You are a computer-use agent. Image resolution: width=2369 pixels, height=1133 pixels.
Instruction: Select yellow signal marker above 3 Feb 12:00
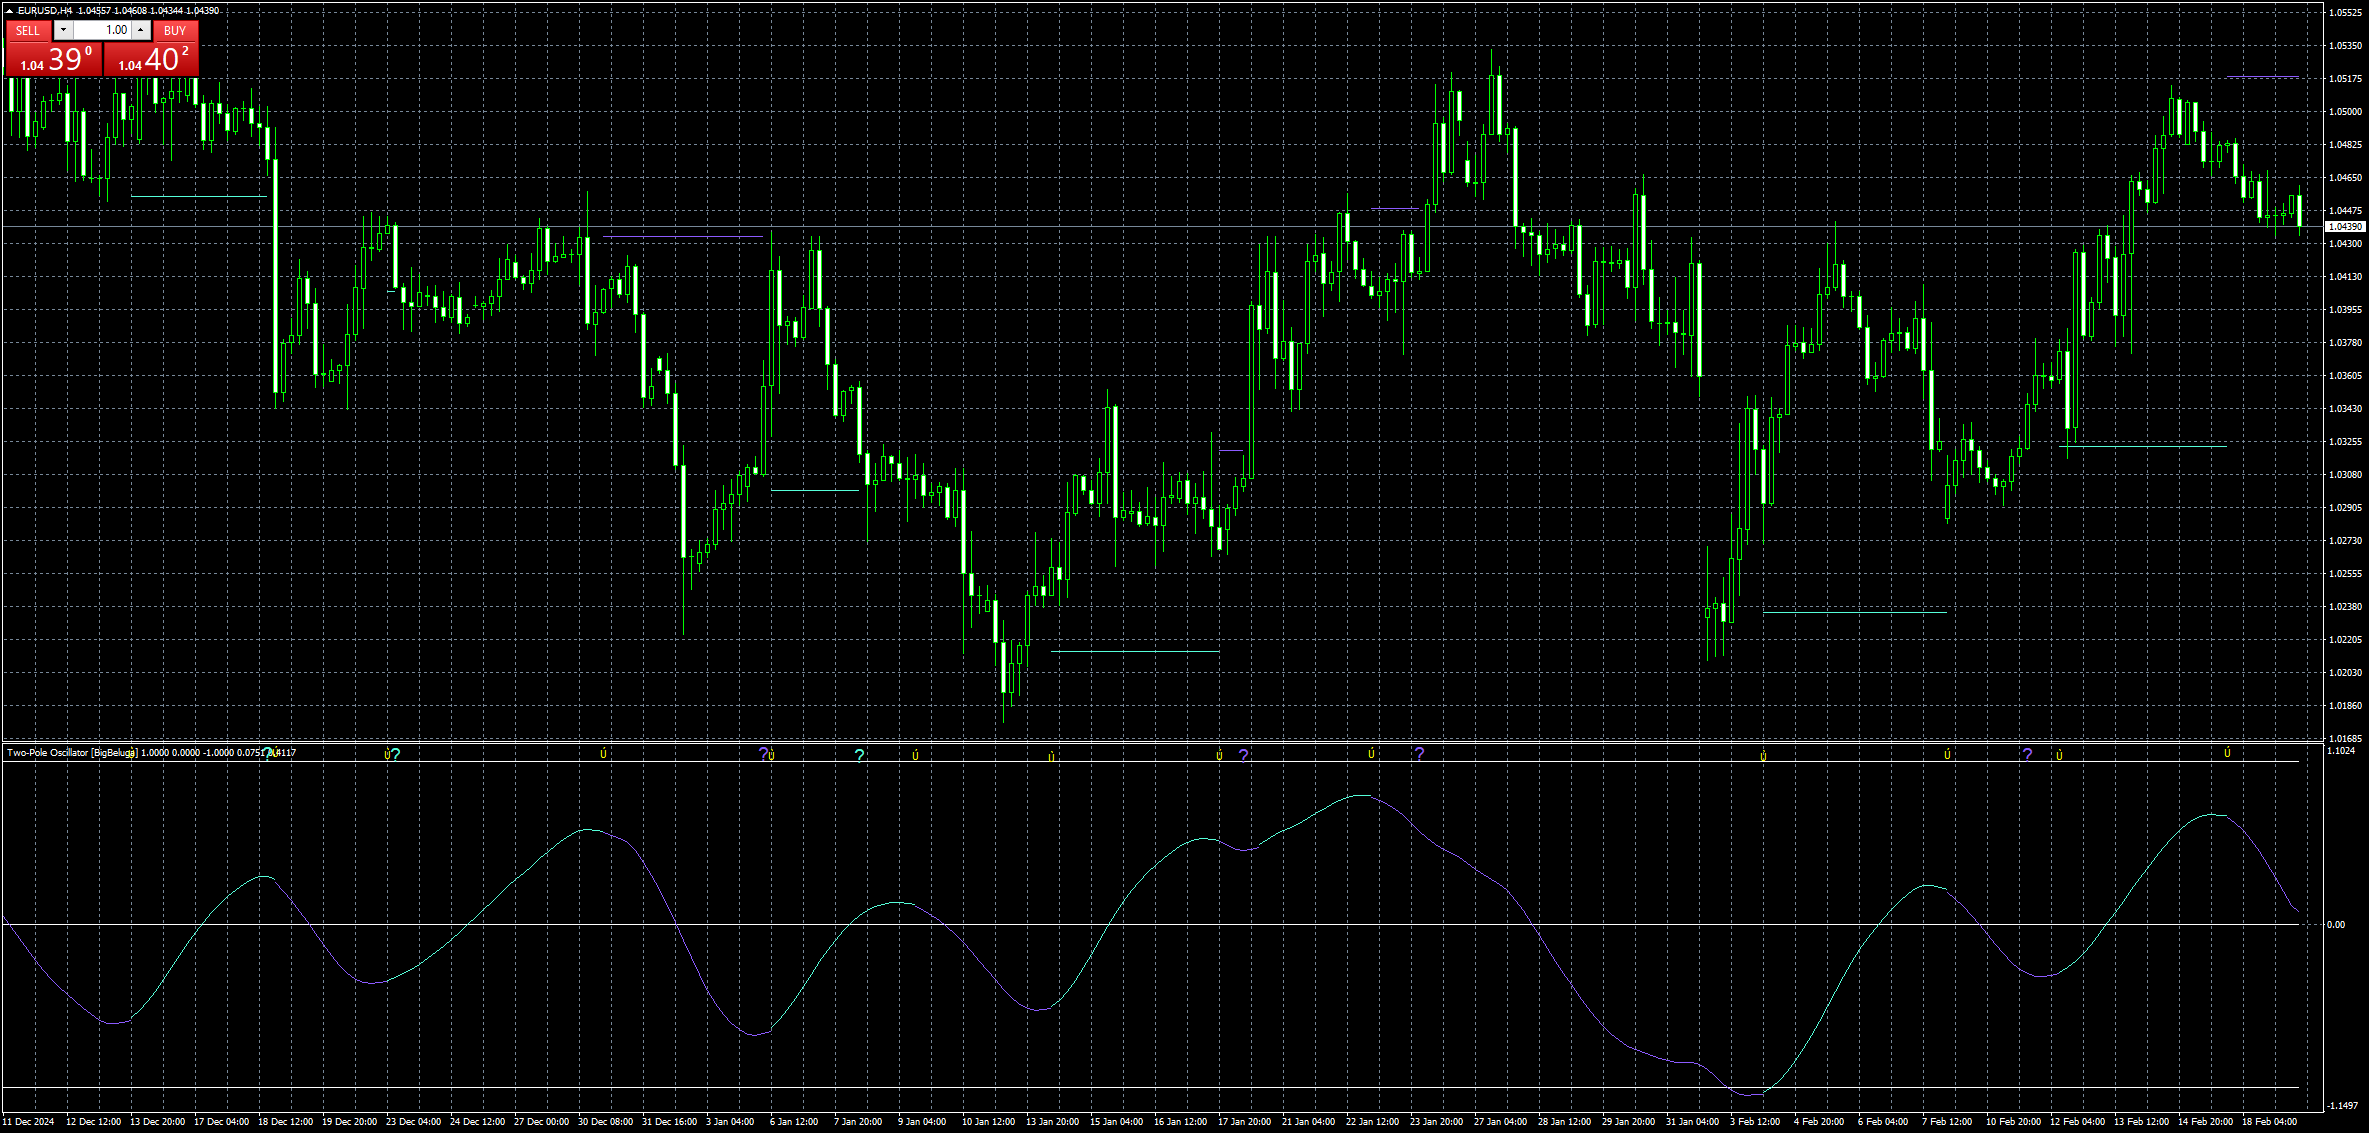click(x=1763, y=757)
